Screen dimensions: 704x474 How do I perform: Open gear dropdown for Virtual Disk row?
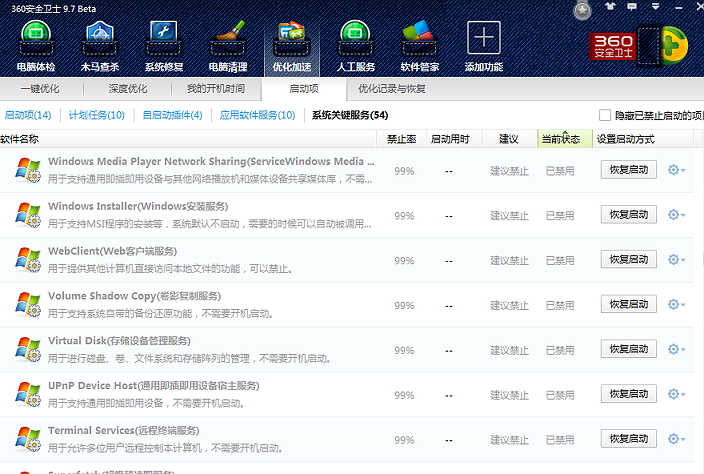[676, 349]
